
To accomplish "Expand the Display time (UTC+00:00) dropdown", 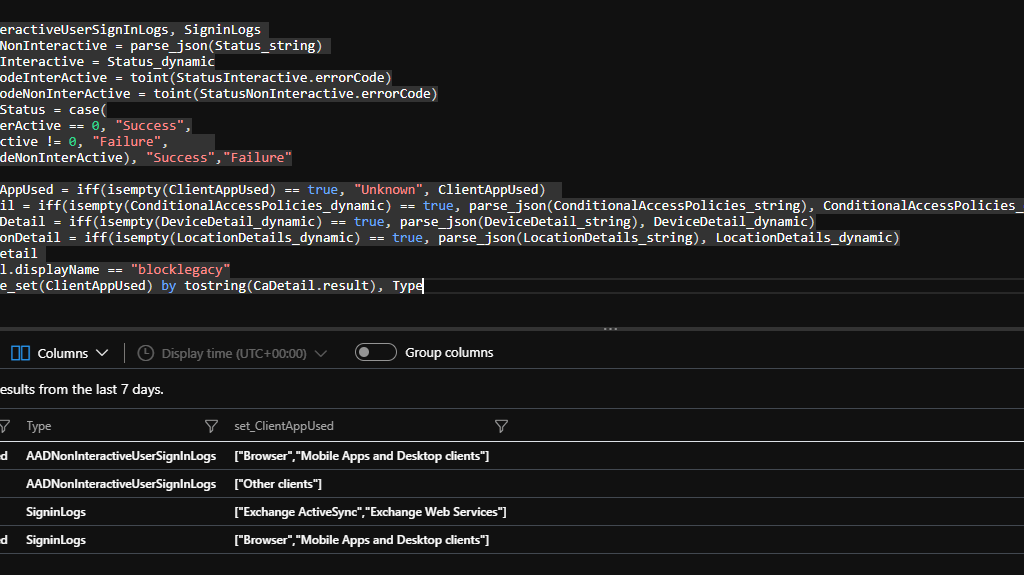I will tap(320, 353).
